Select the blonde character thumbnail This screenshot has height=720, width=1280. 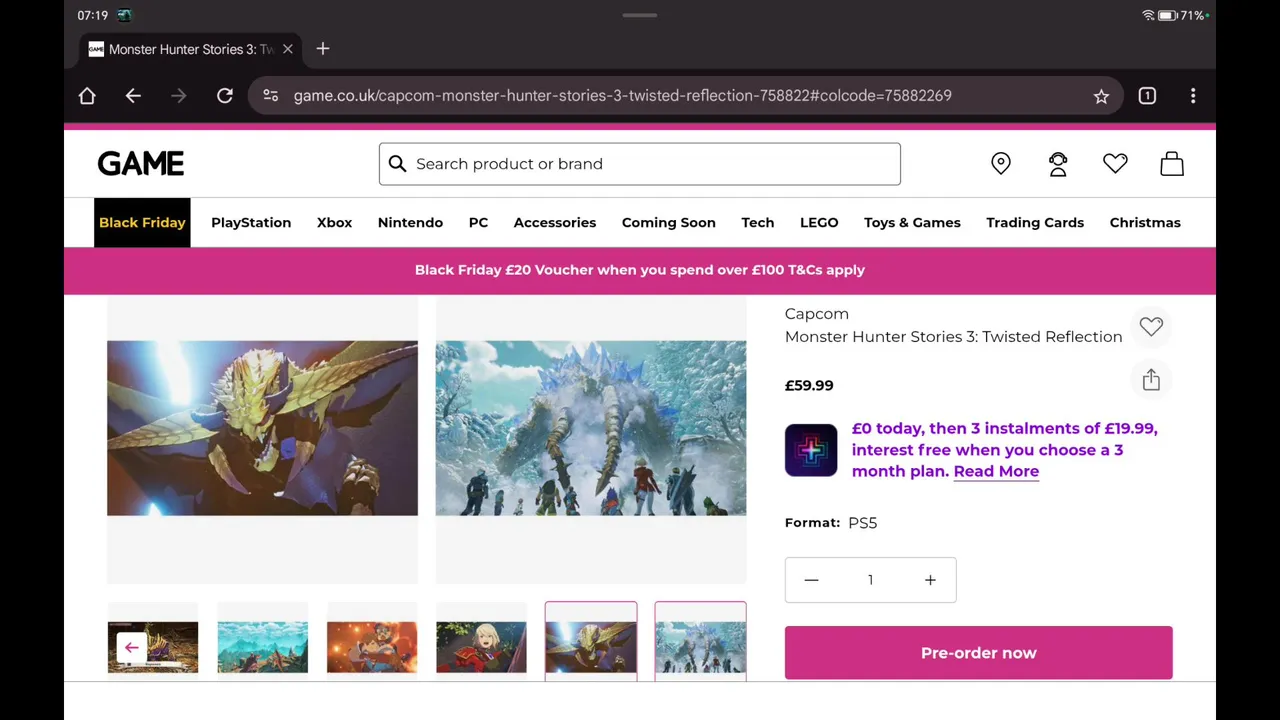point(481,647)
